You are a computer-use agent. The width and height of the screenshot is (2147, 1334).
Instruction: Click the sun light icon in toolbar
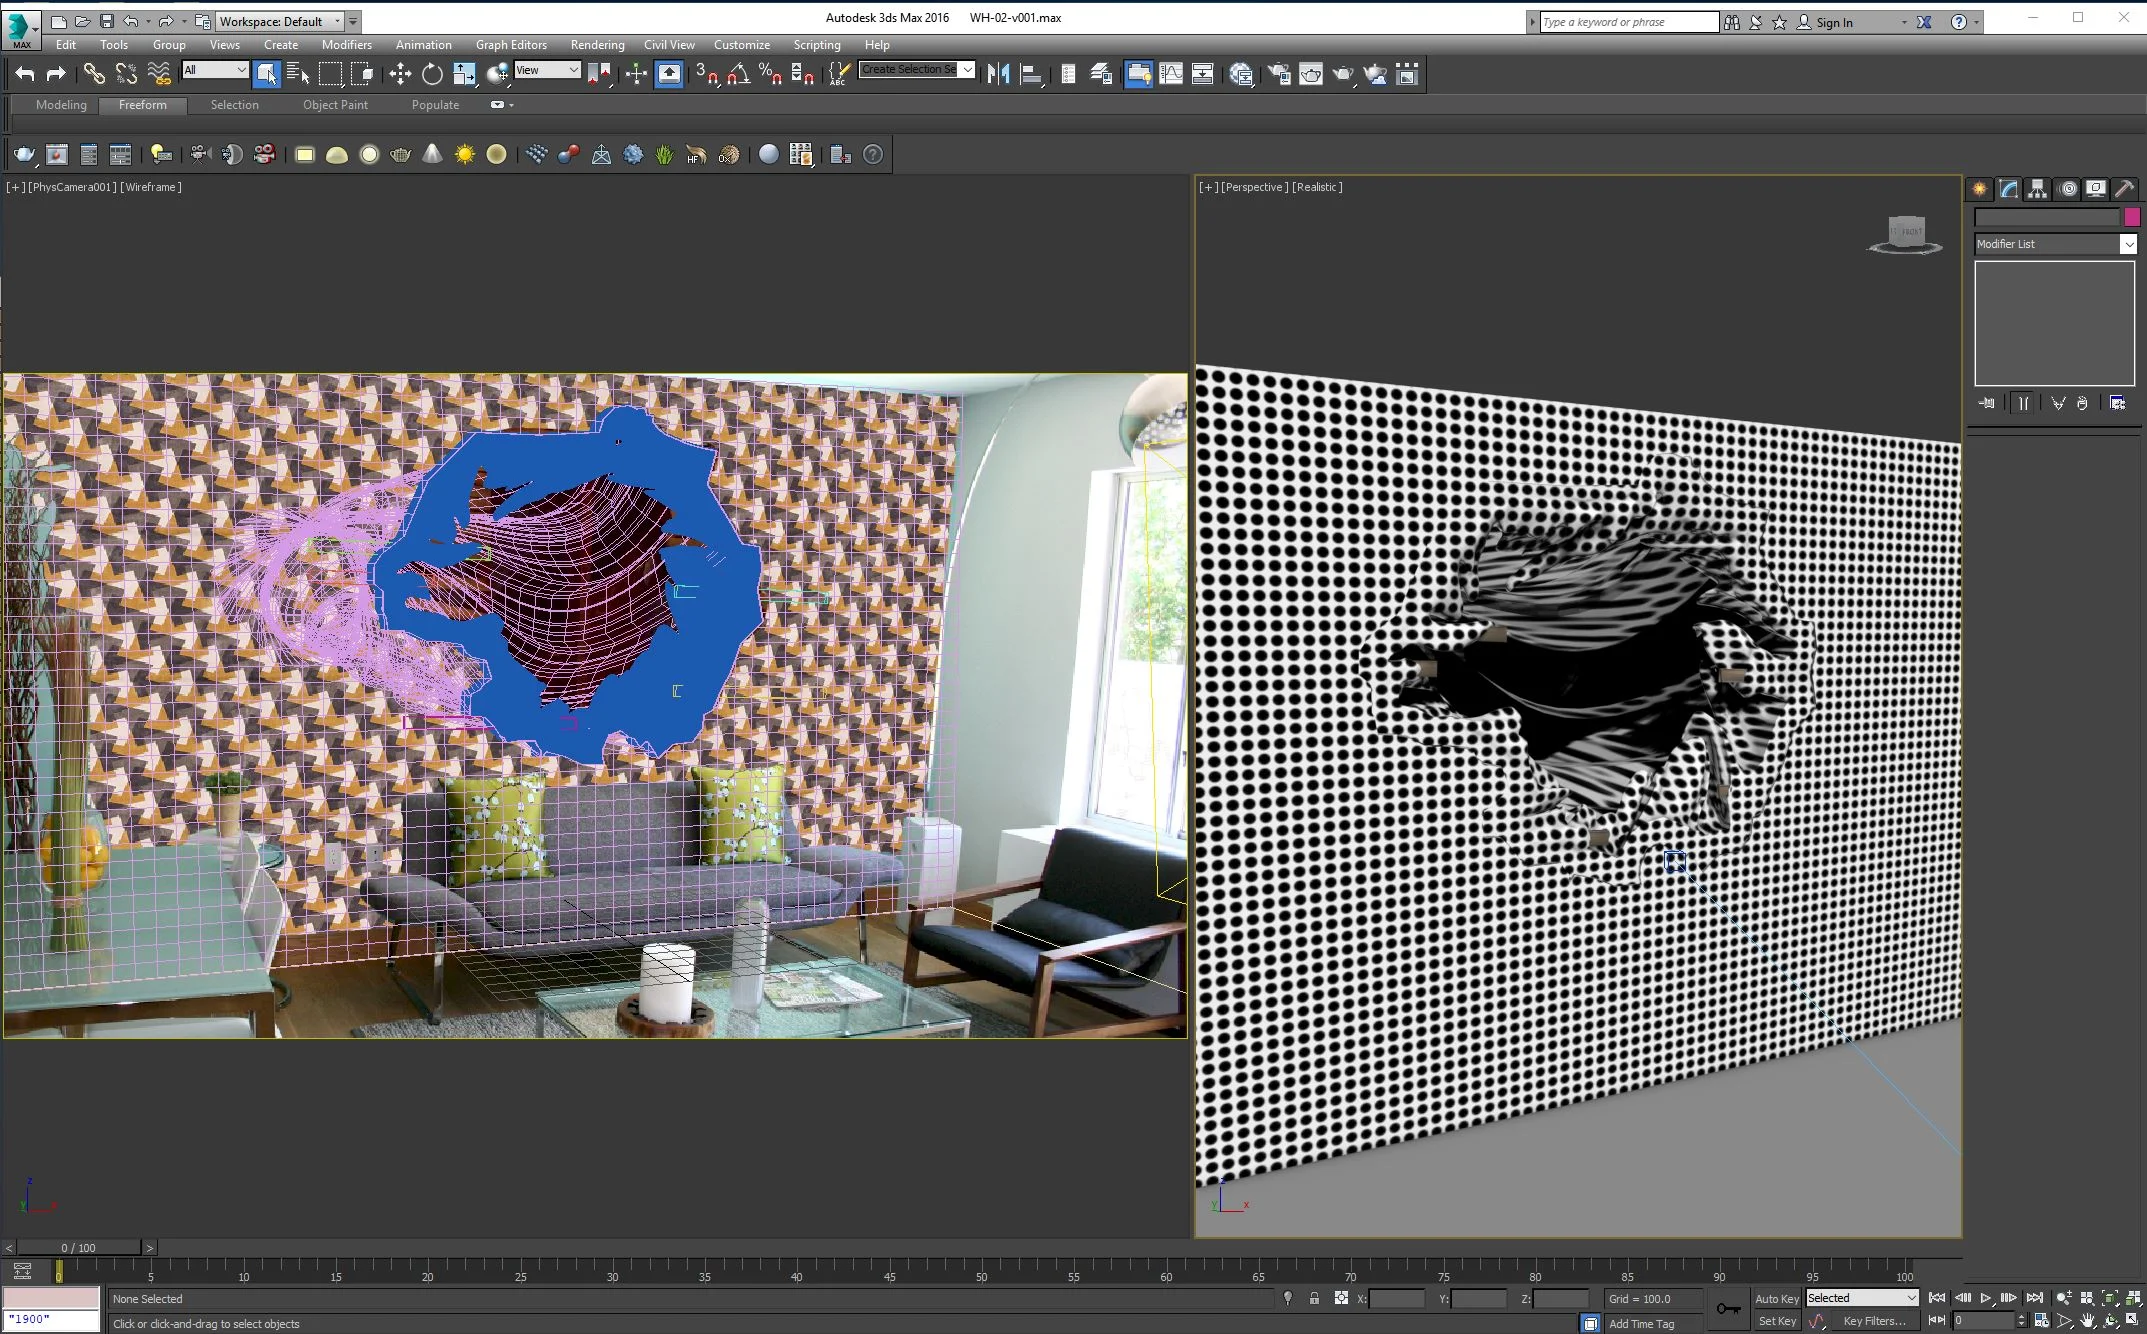click(464, 155)
